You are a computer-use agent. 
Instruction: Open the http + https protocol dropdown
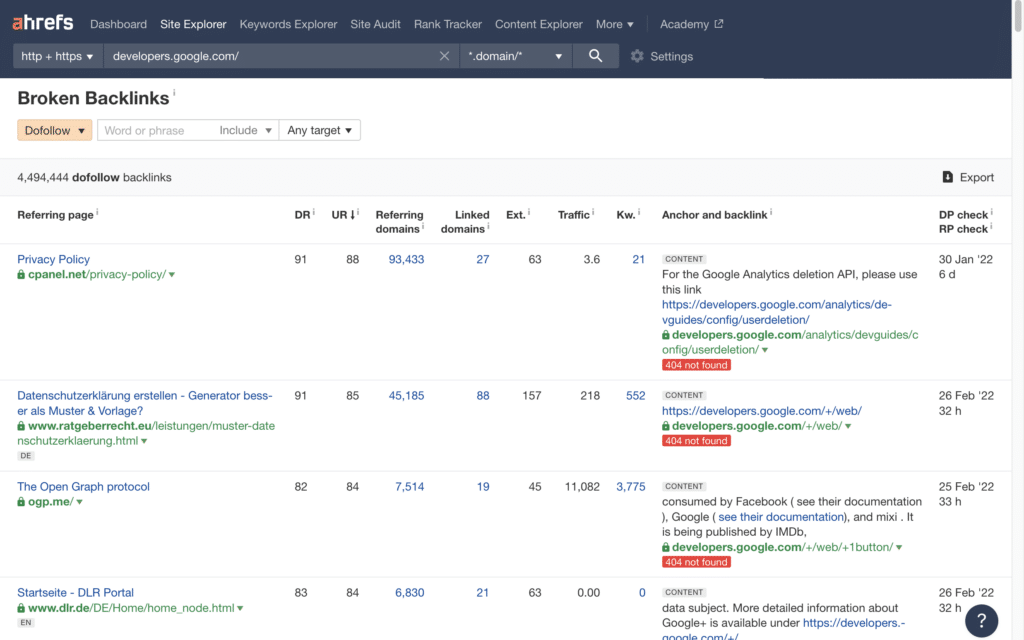point(57,56)
